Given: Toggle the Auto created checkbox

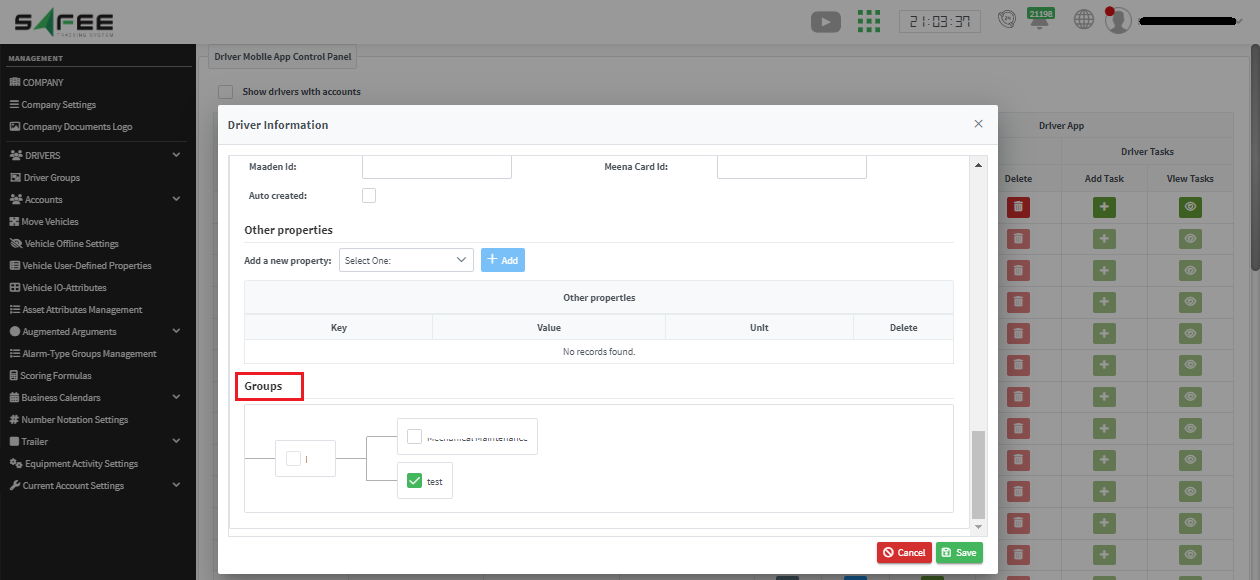Looking at the screenshot, I should 369,196.
